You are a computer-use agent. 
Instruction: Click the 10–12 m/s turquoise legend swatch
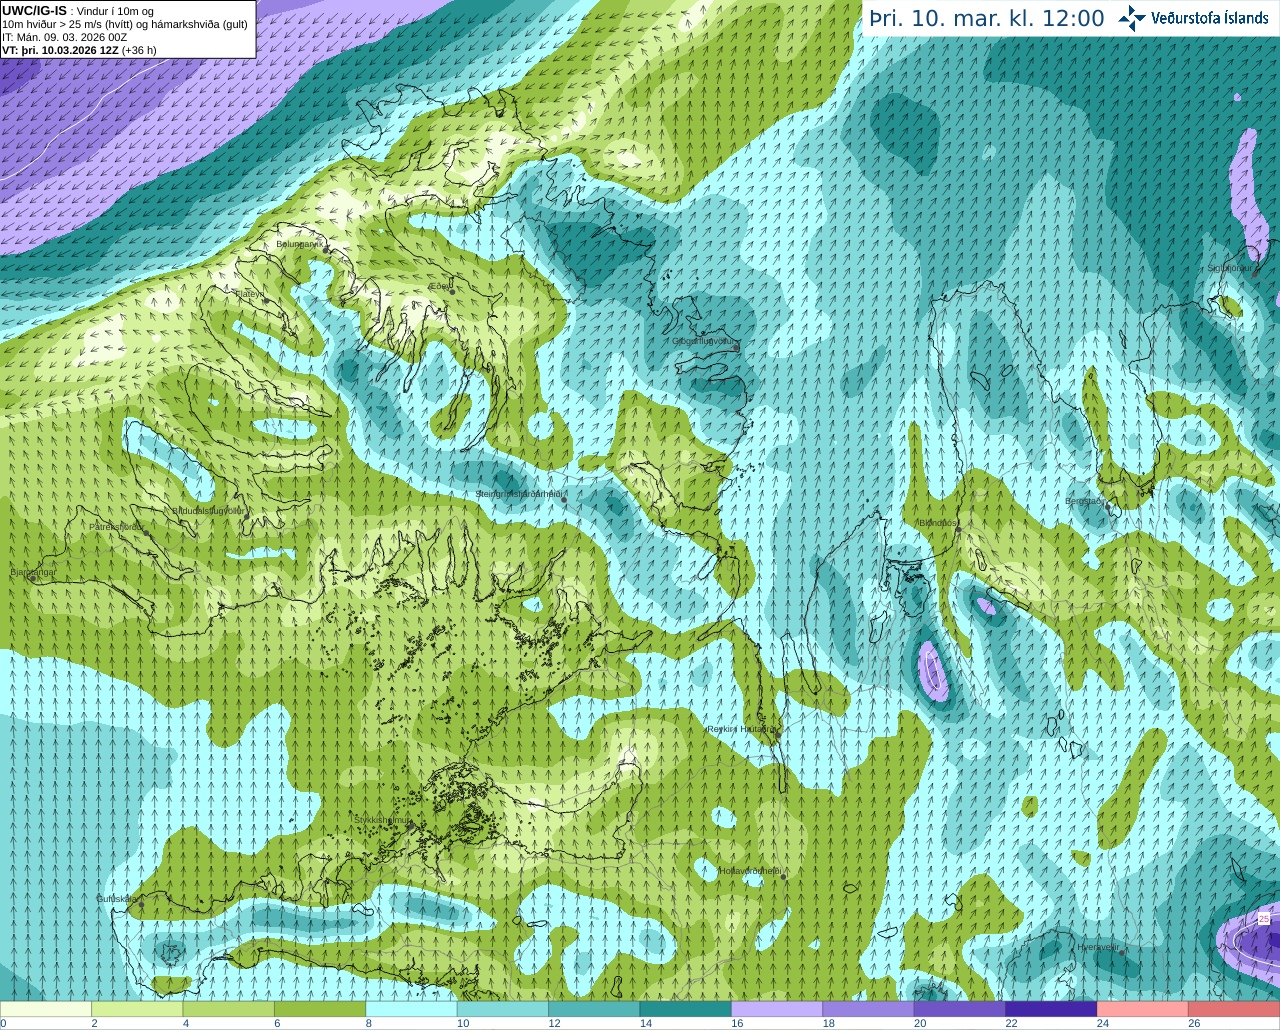click(x=503, y=1009)
